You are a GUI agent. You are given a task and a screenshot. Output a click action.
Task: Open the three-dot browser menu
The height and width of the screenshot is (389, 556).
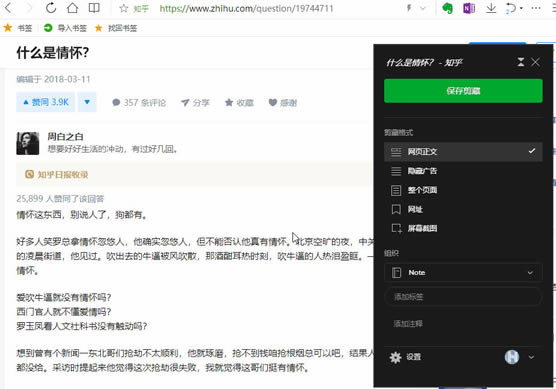pyautogui.click(x=536, y=8)
